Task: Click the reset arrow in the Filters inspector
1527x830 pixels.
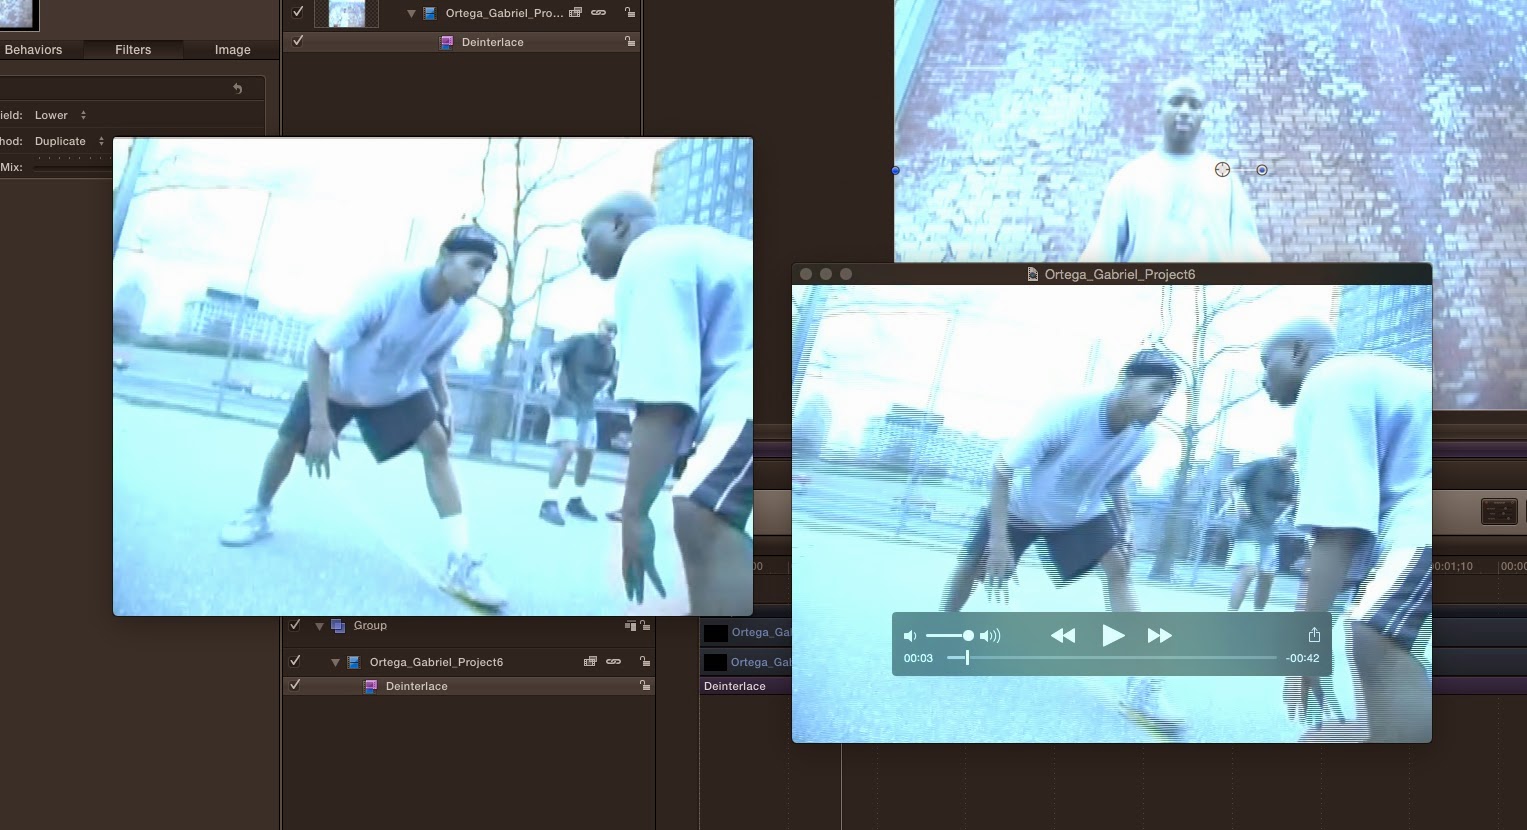Action: (x=237, y=88)
